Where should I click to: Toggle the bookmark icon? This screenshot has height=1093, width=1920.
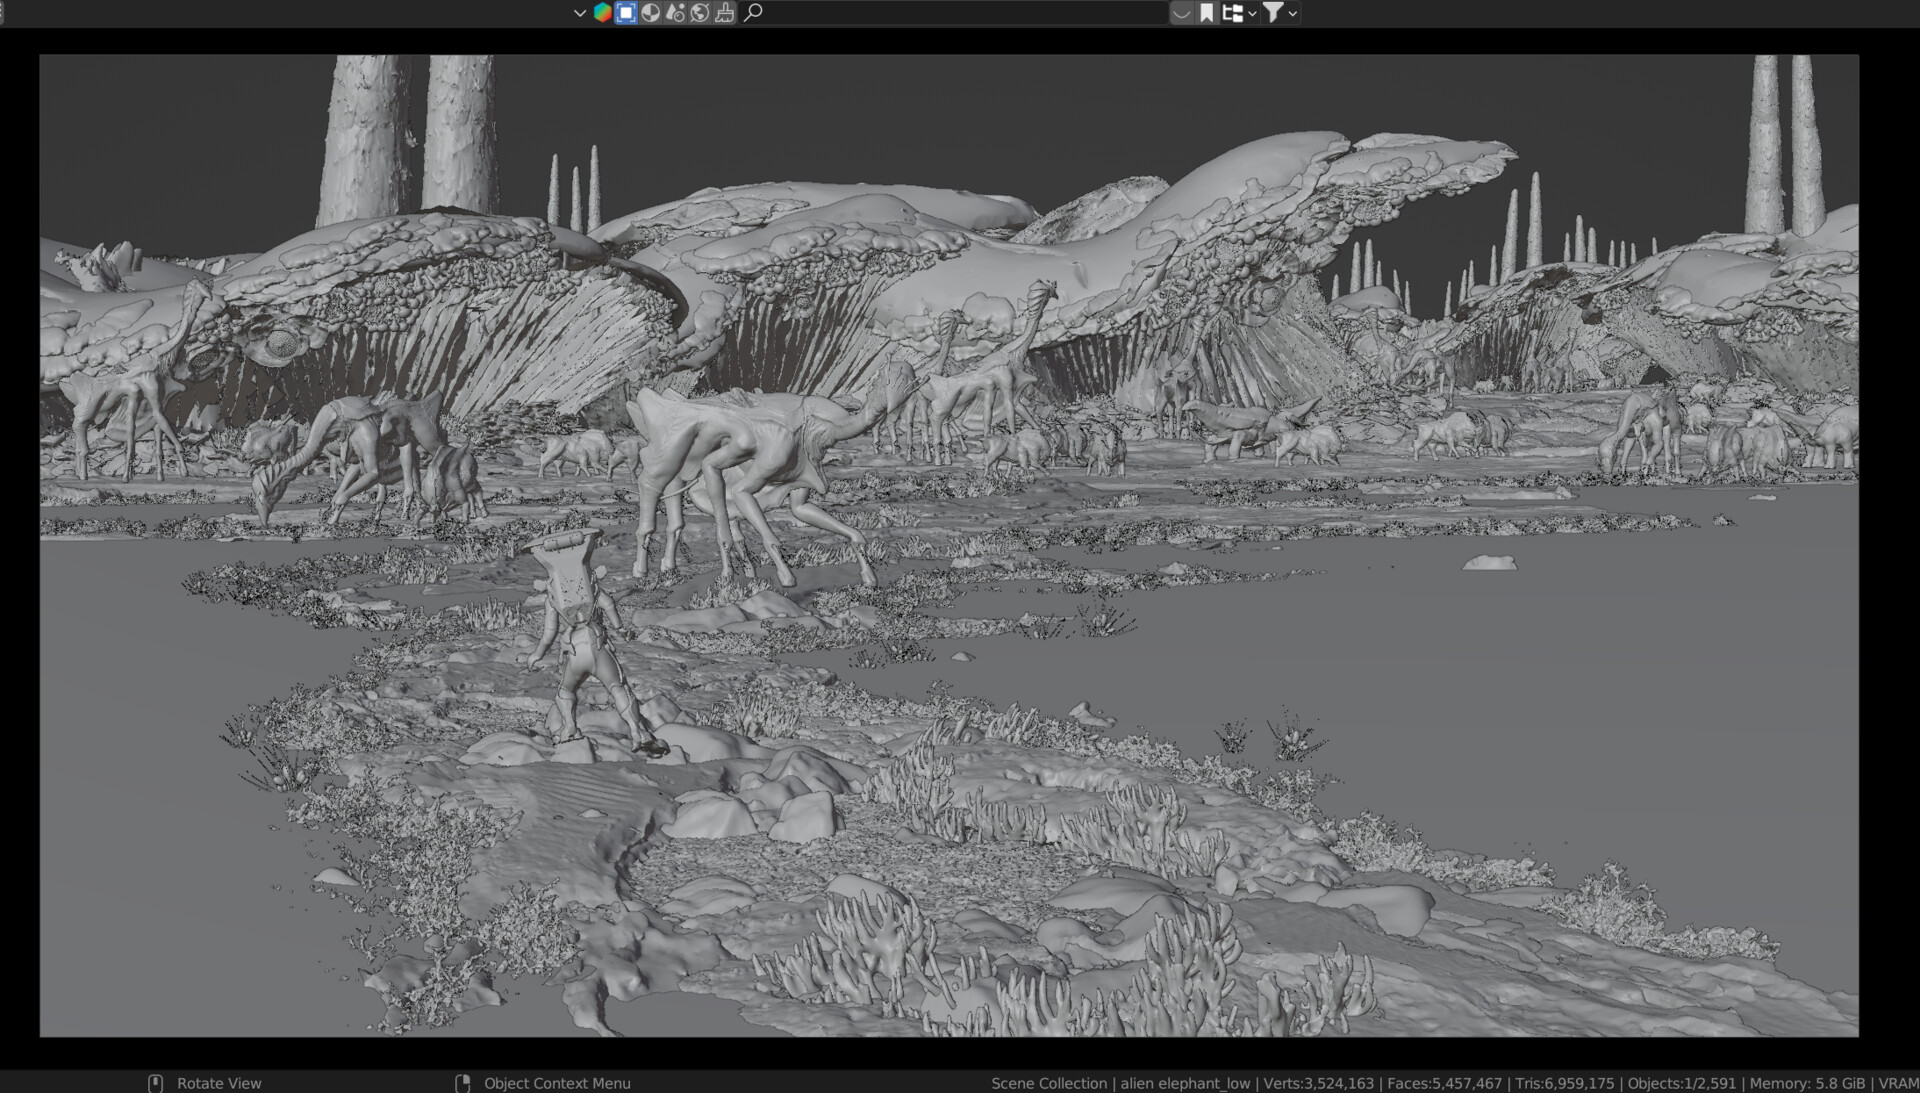(x=1207, y=12)
